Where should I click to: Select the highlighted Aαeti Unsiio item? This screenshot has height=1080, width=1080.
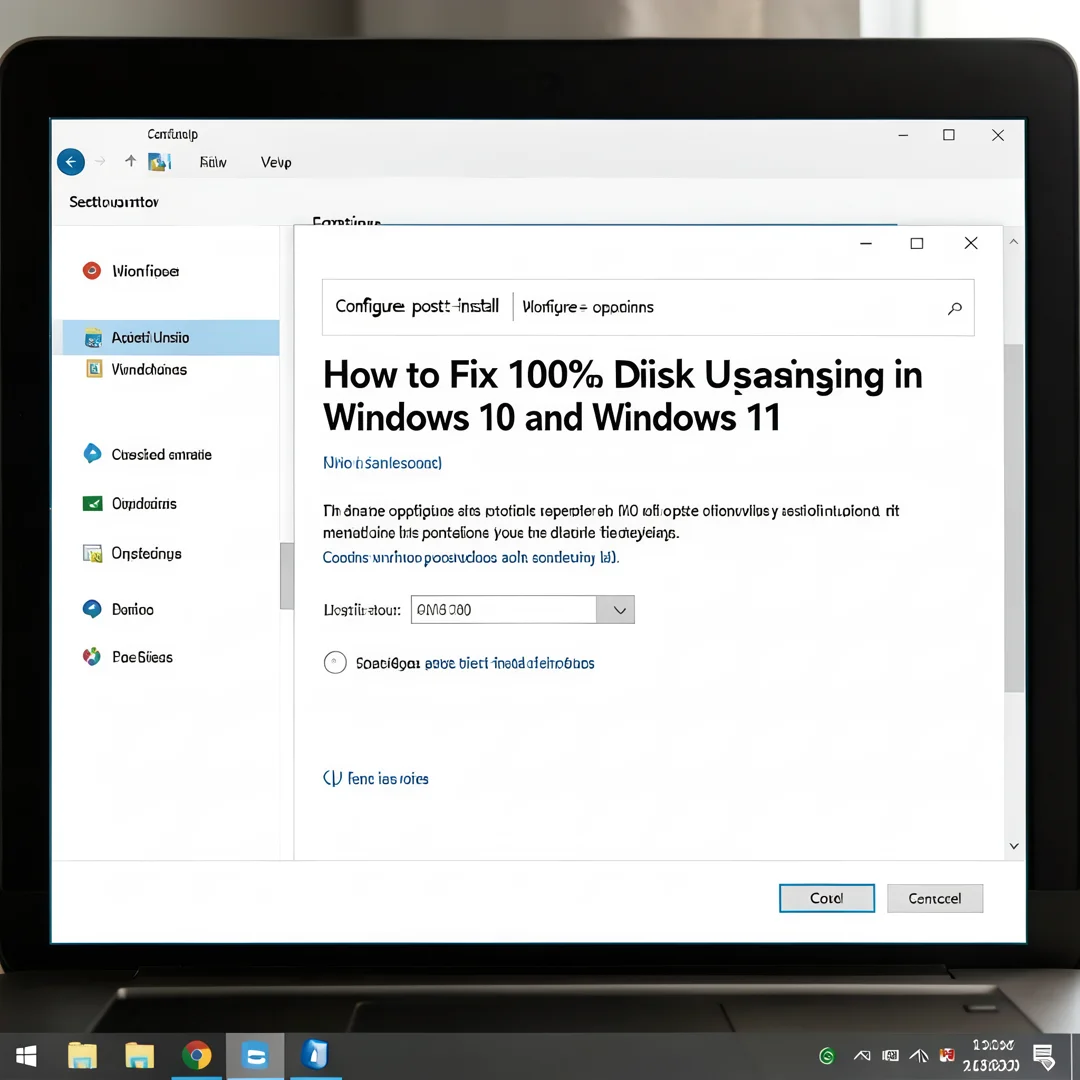point(171,338)
